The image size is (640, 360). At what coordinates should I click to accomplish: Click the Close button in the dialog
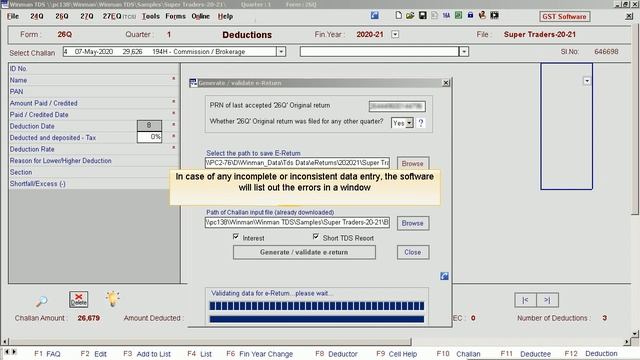(413, 252)
